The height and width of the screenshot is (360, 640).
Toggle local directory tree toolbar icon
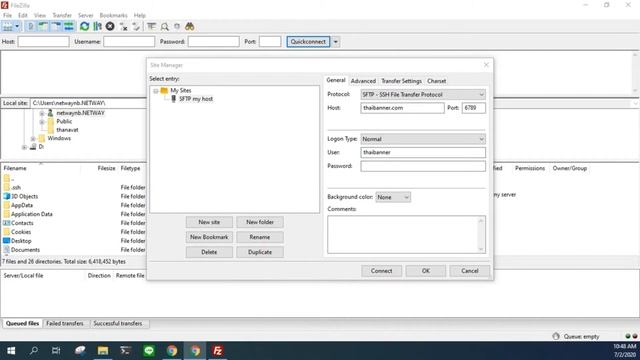point(43,27)
